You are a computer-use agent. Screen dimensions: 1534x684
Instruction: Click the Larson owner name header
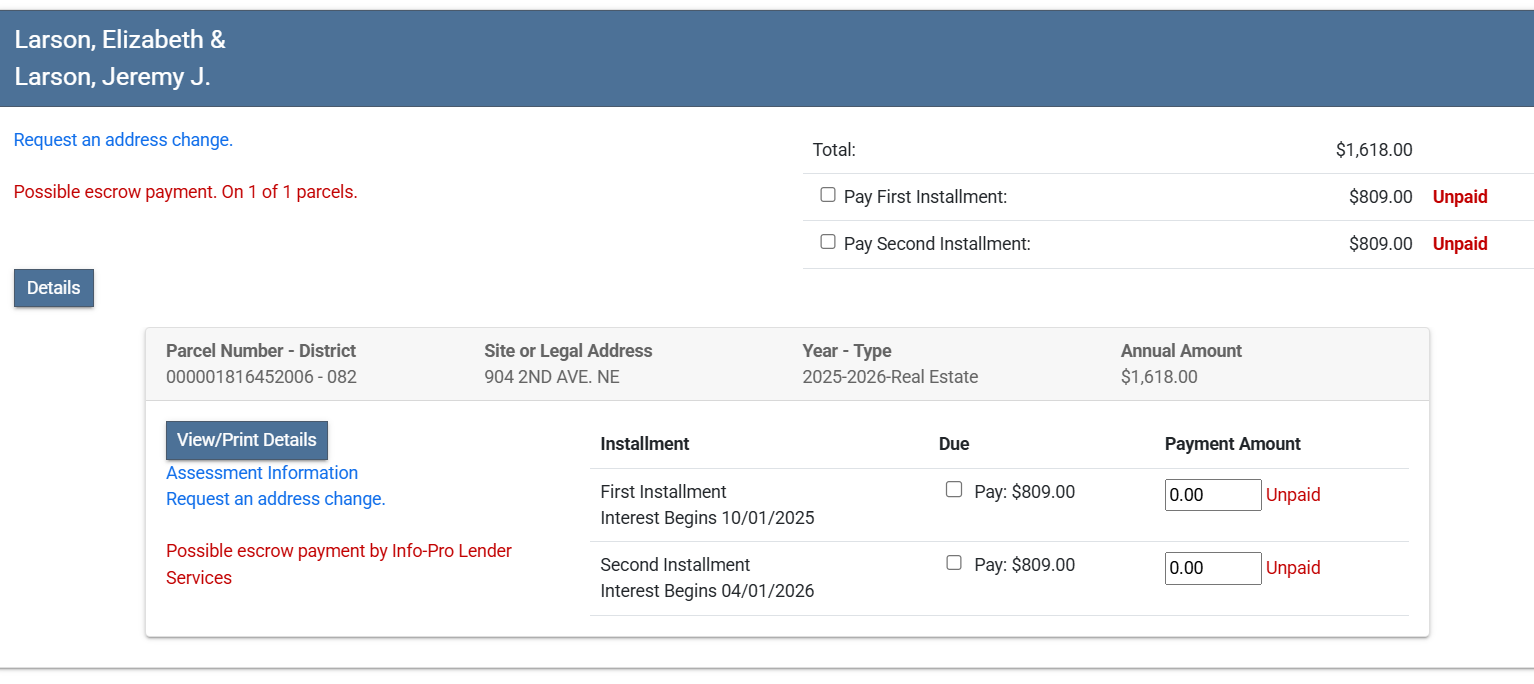click(120, 58)
